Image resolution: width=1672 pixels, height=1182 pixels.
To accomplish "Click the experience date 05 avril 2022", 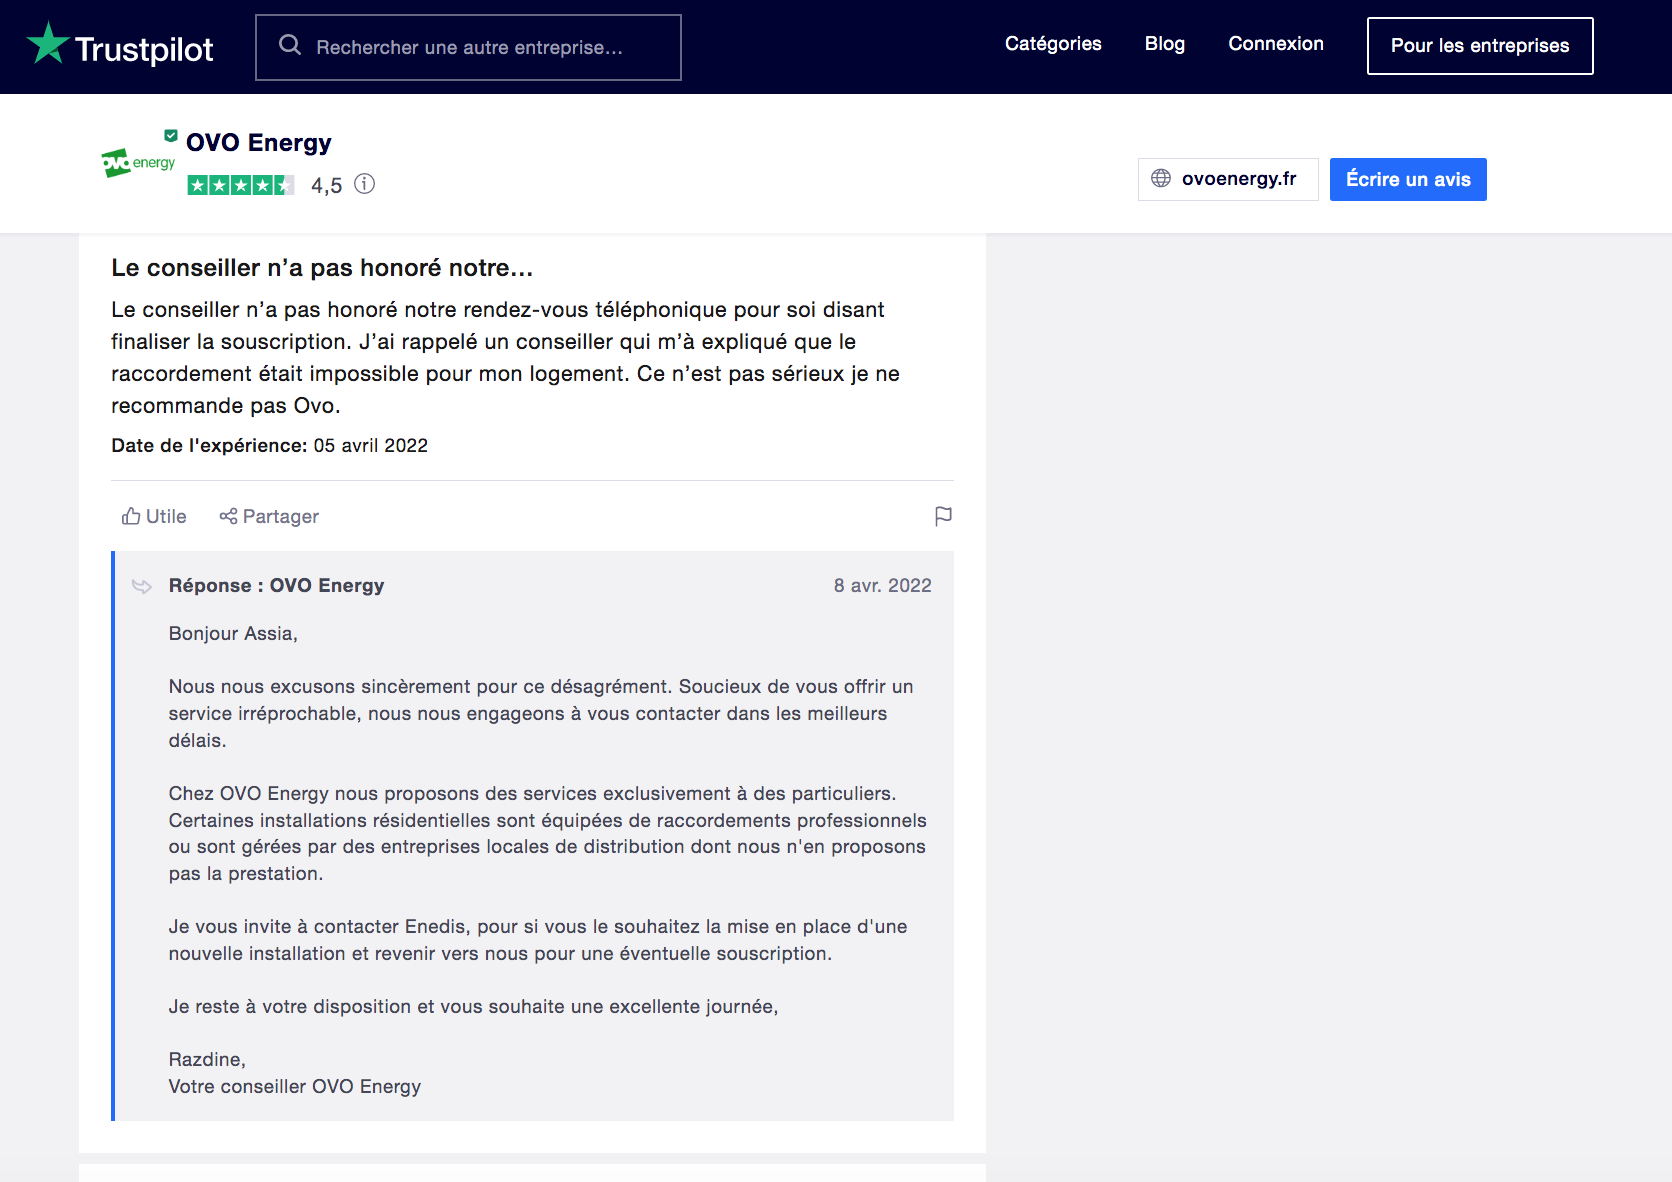I will click(371, 445).
